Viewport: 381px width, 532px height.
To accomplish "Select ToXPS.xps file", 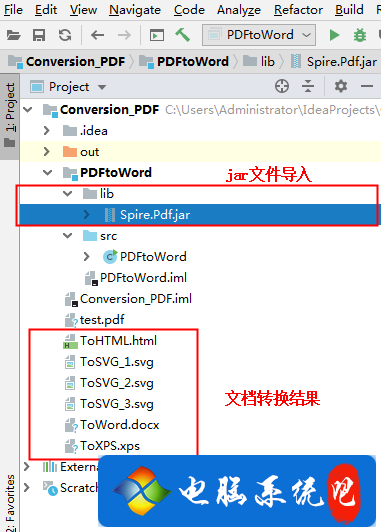I will point(110,446).
